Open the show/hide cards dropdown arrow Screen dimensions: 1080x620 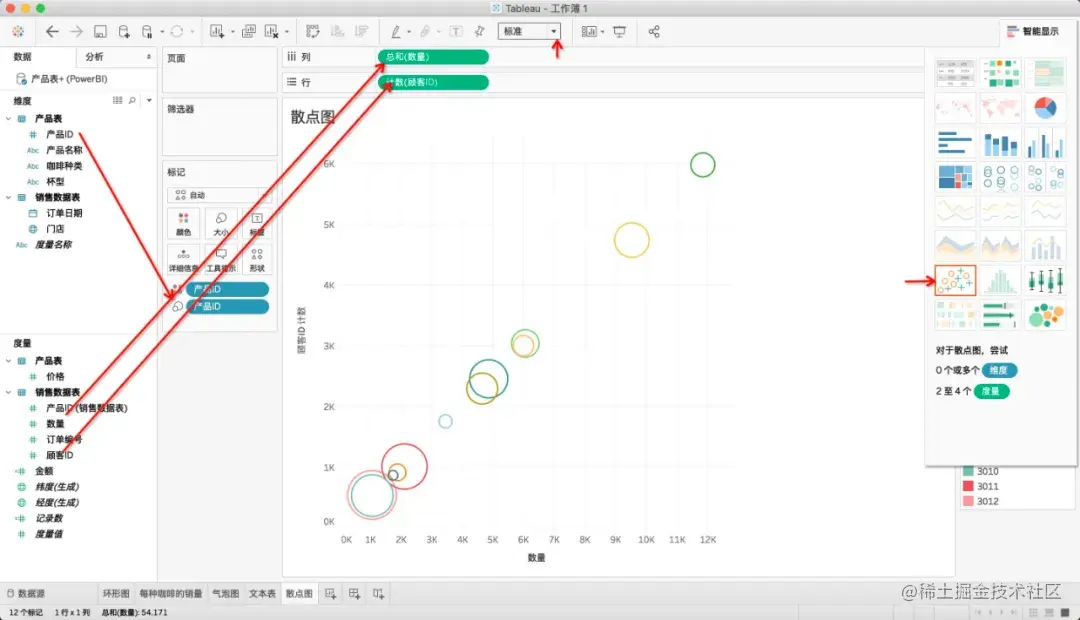(603, 32)
